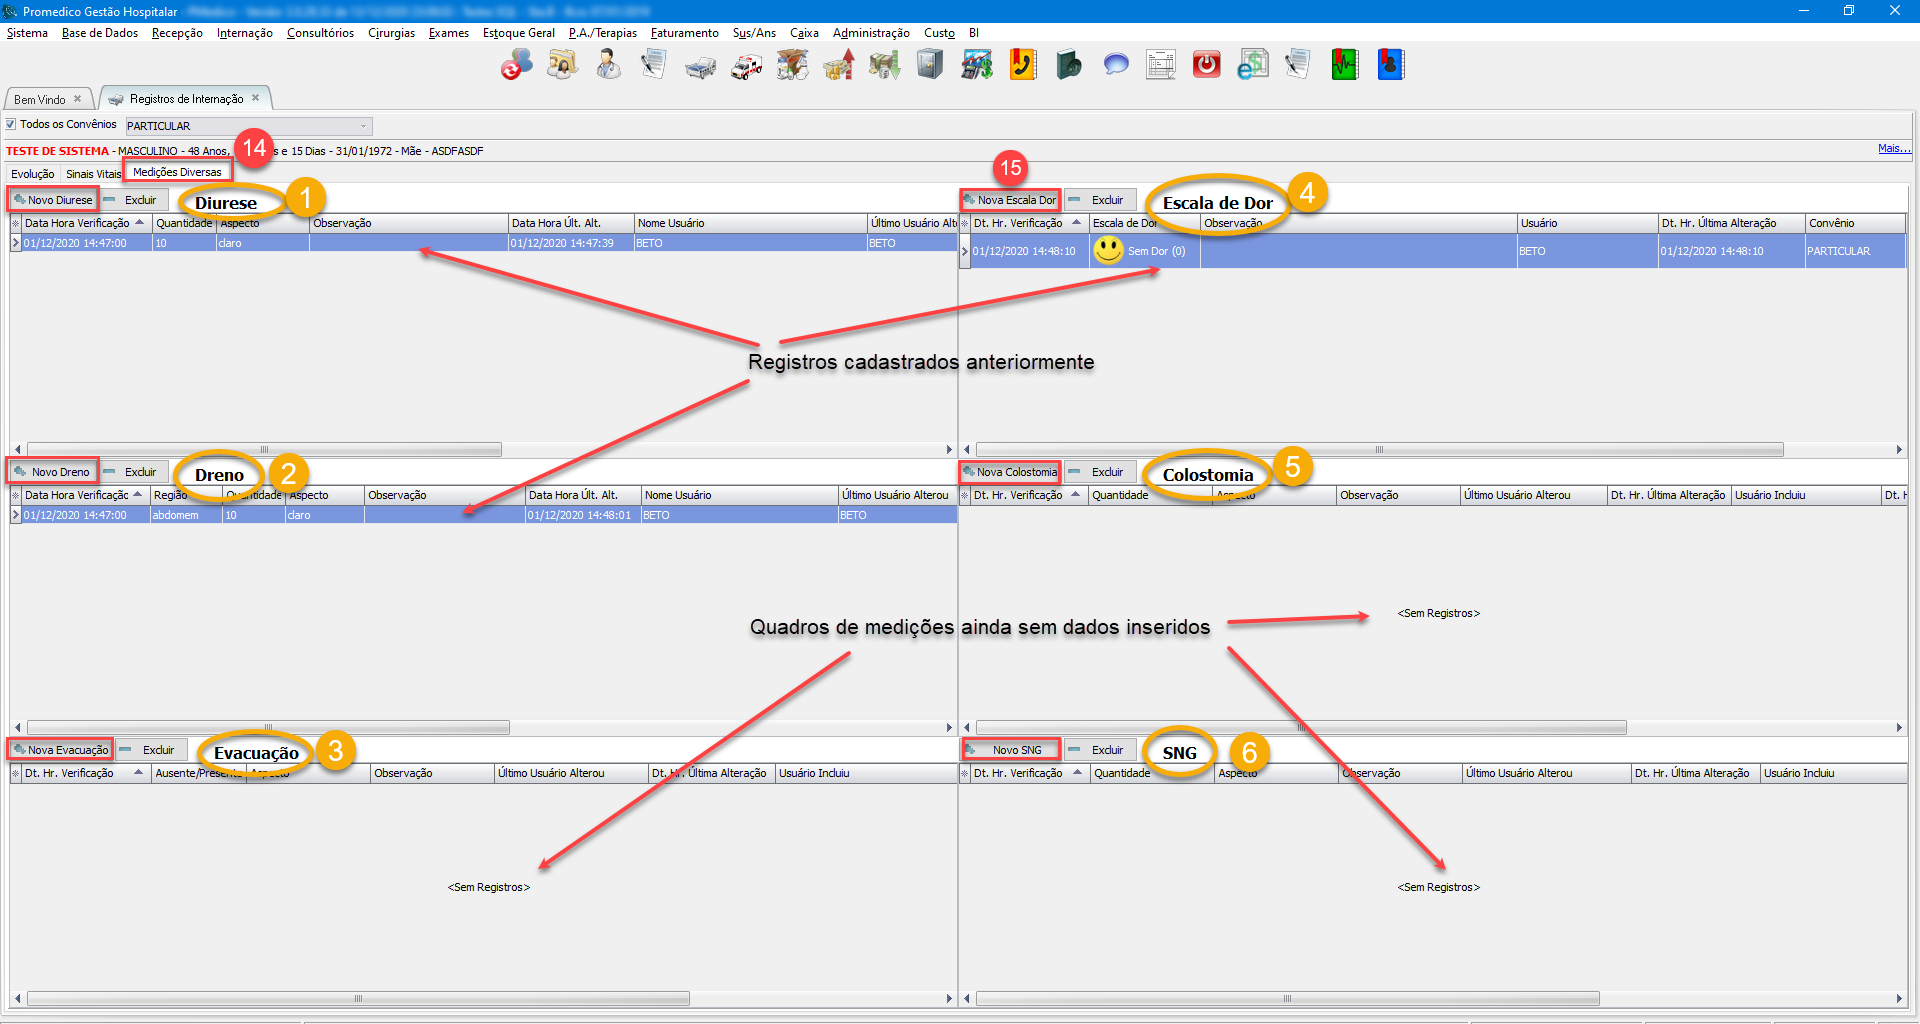Viewport: 1920px width, 1024px height.
Task: Click the doctor icon in the toolbar
Action: pos(608,66)
